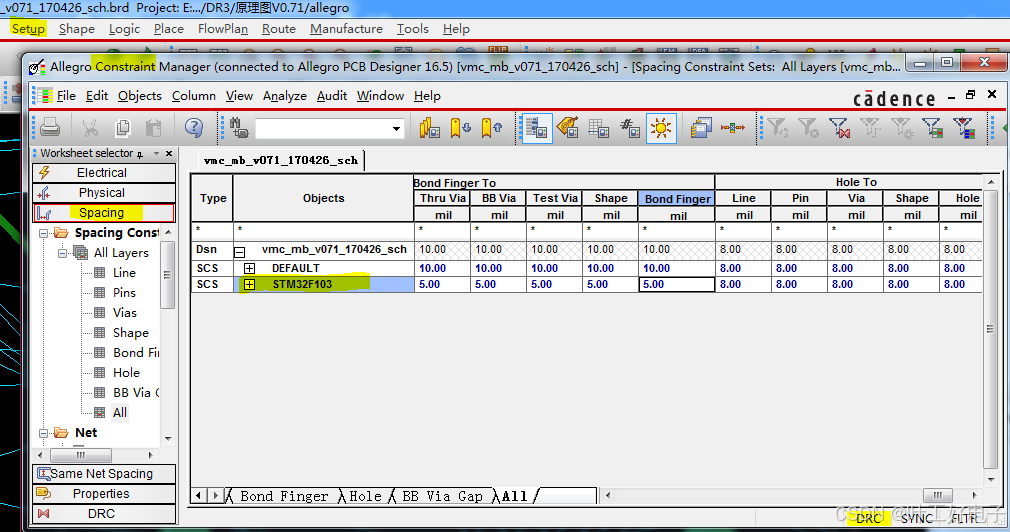Click the Same Net Spacing icon
The height and width of the screenshot is (532, 1010).
coord(44,474)
